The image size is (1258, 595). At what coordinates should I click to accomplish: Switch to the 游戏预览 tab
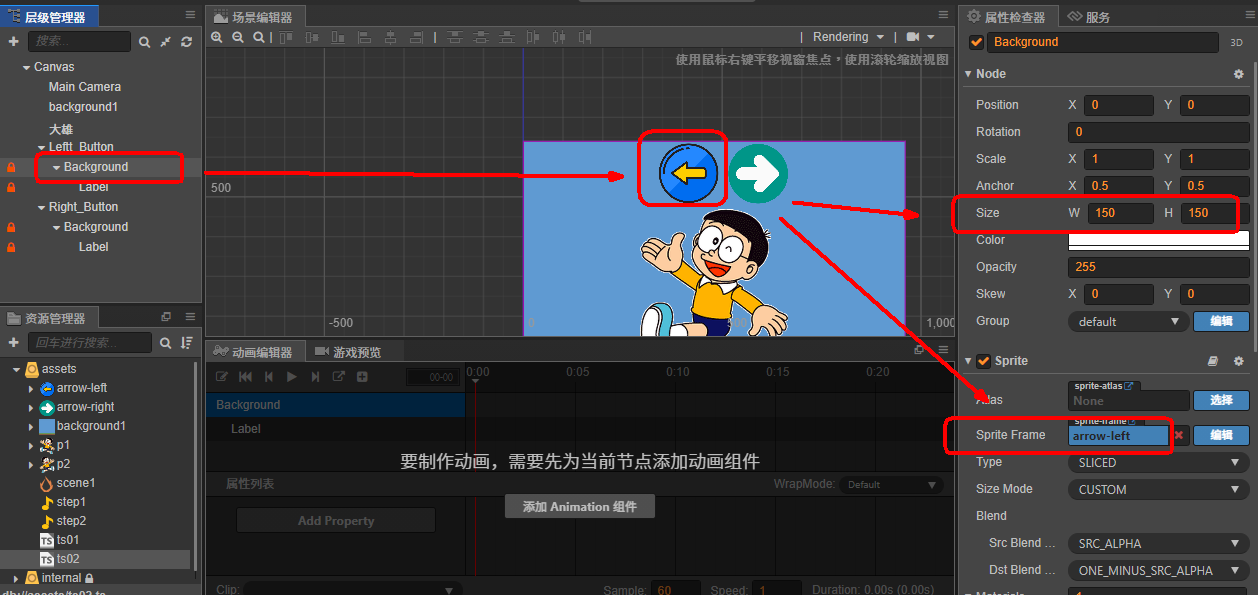coord(346,352)
